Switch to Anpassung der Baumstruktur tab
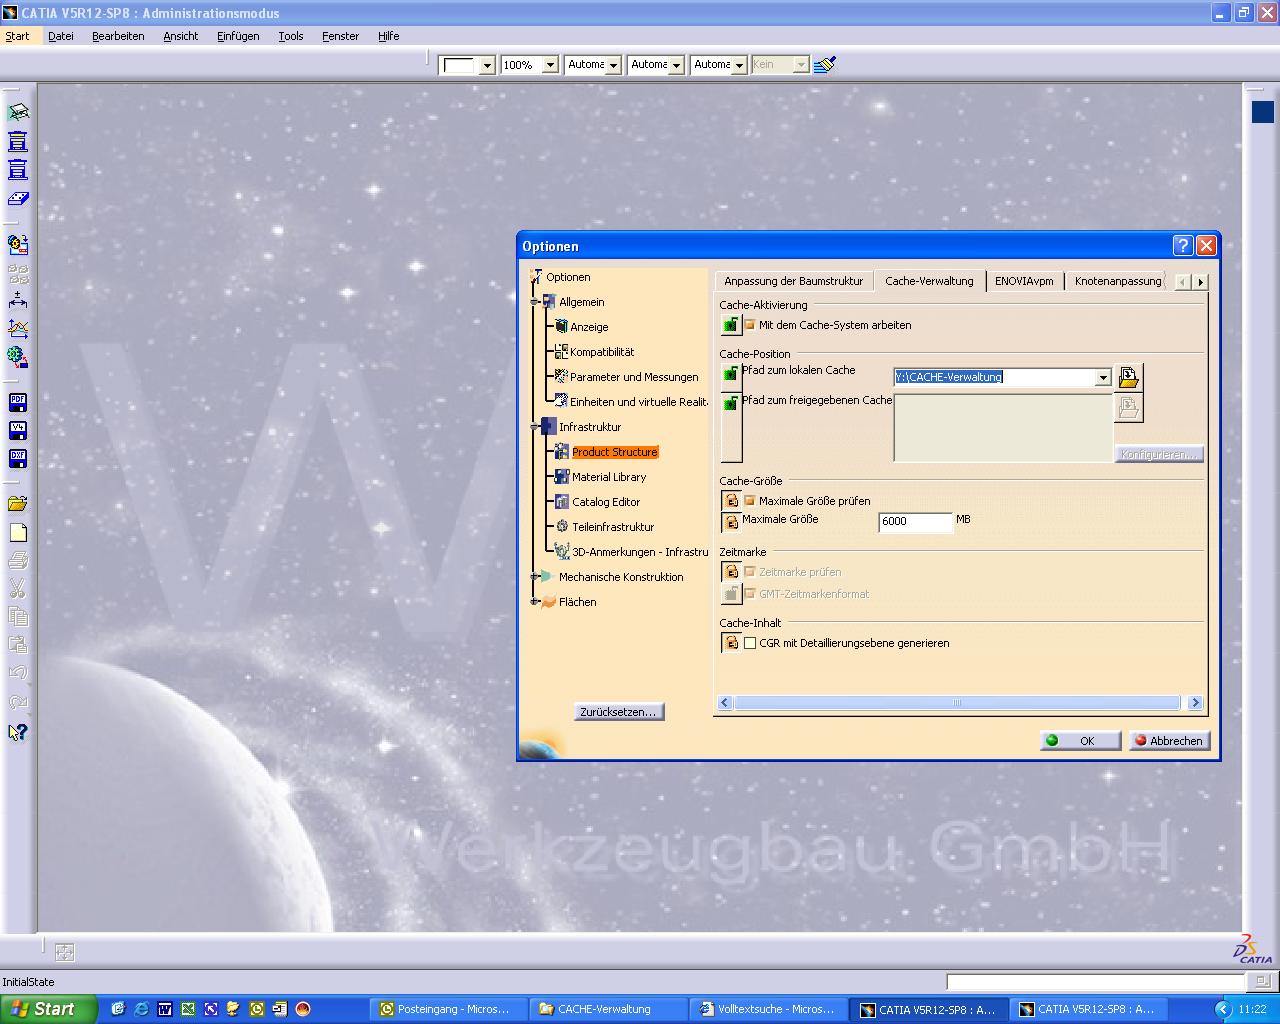 tap(793, 281)
